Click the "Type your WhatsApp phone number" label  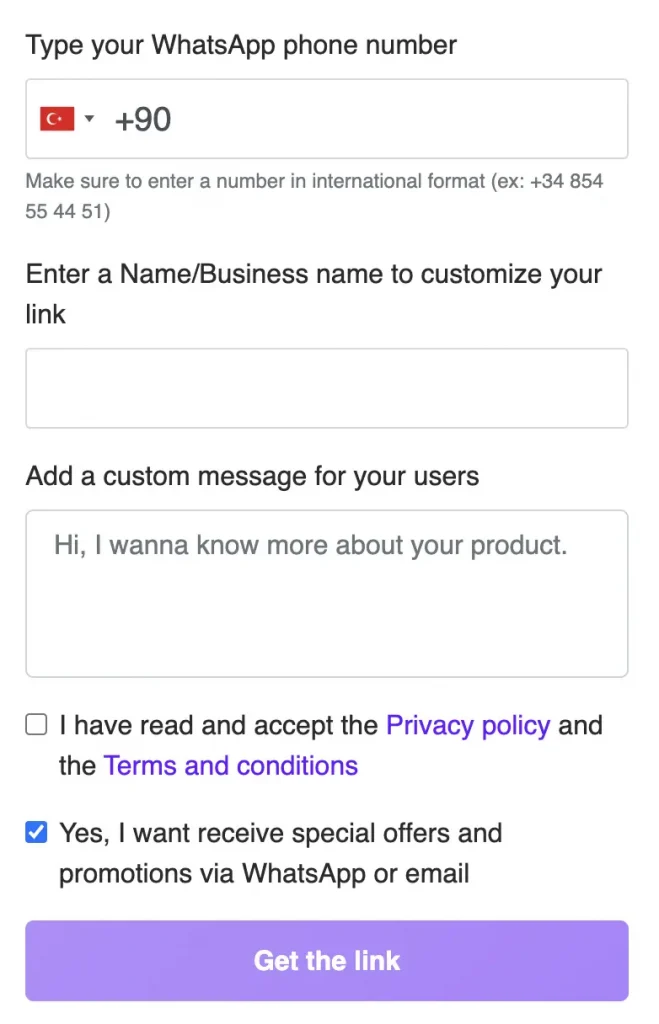tap(241, 45)
